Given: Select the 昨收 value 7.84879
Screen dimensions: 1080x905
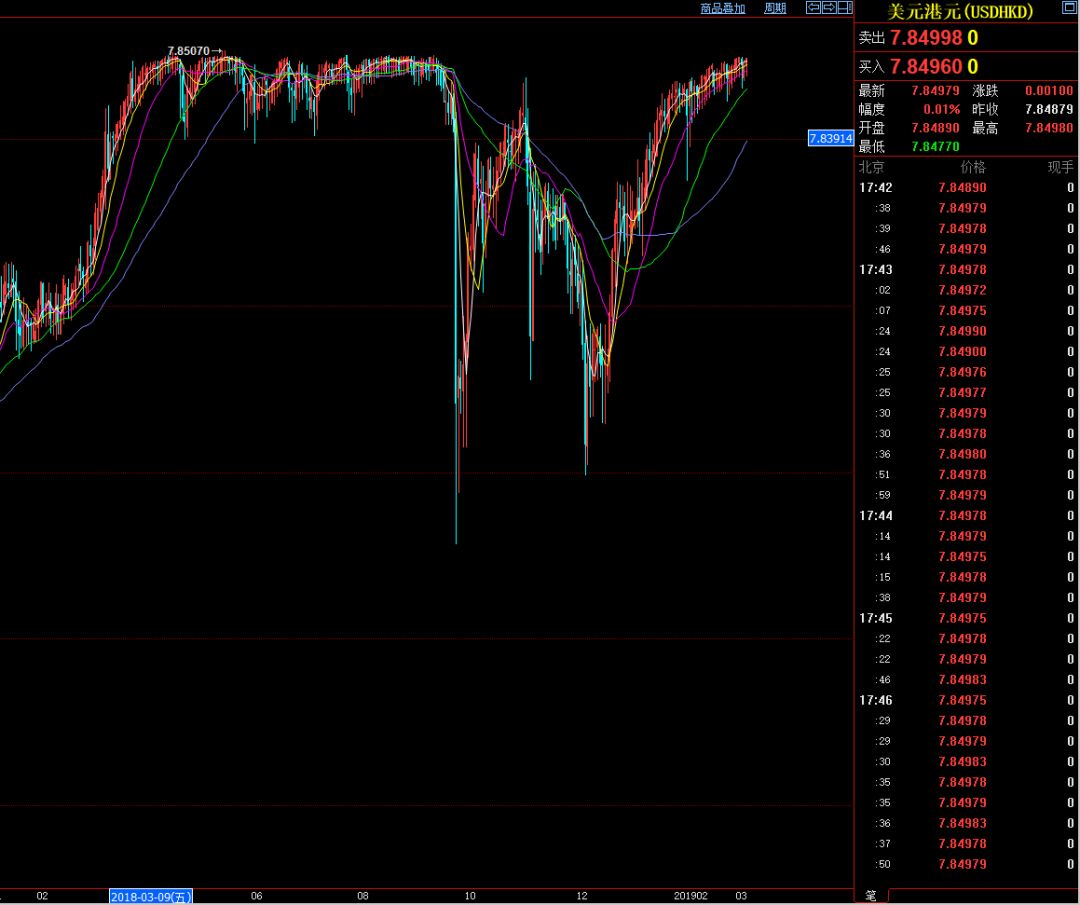Looking at the screenshot, I should click(1048, 109).
